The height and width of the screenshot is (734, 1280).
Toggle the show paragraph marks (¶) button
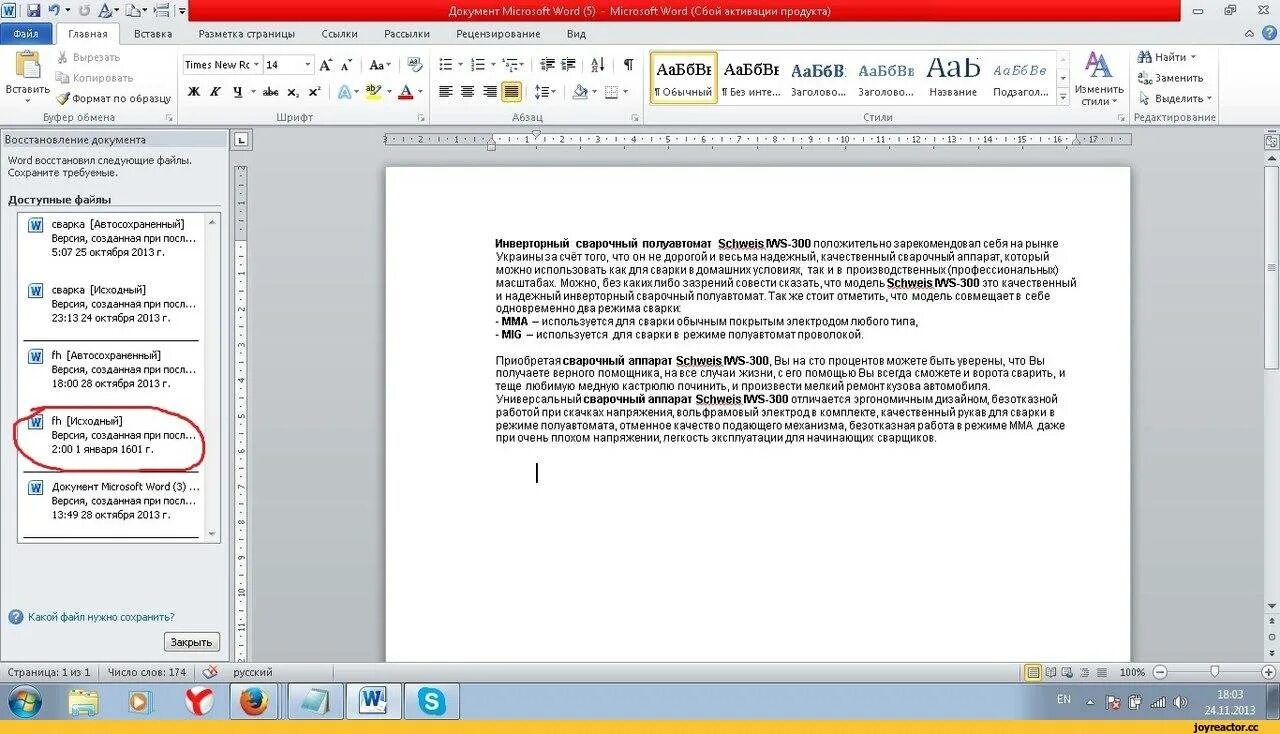coord(628,64)
